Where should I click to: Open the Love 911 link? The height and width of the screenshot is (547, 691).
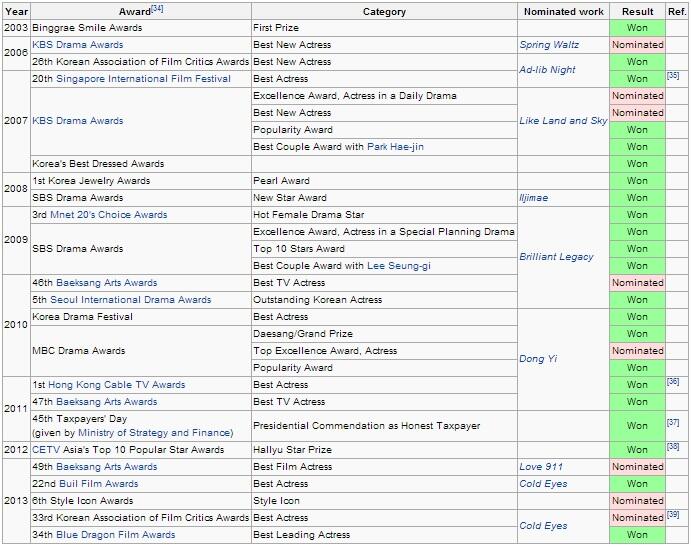click(541, 467)
